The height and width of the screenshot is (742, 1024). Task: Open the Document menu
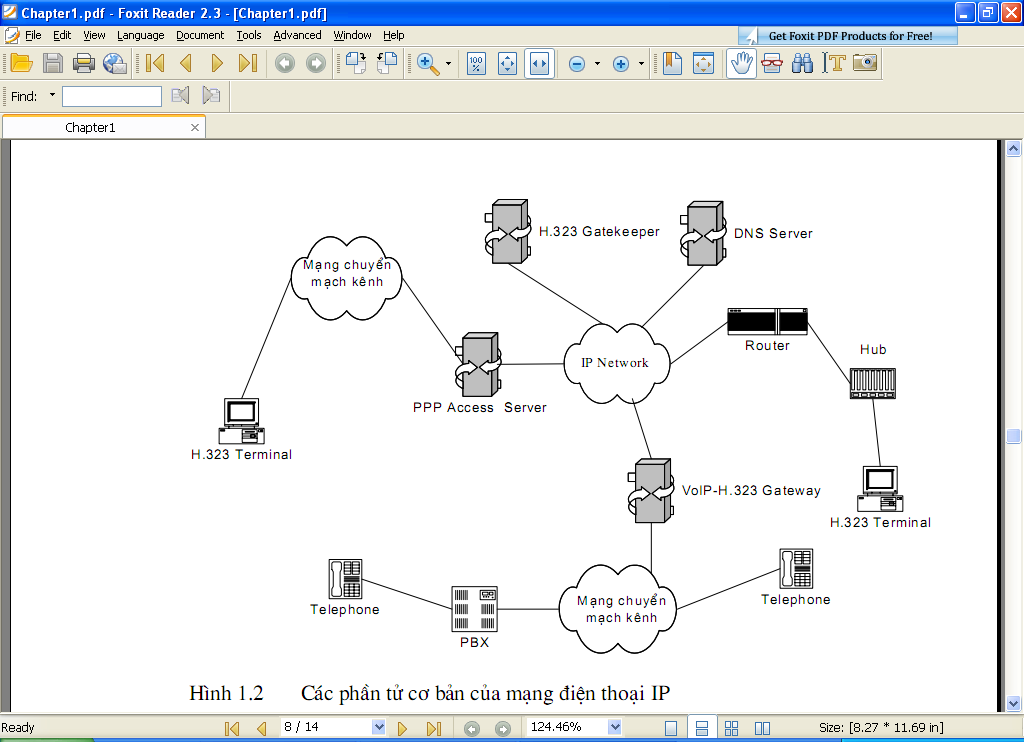(x=200, y=35)
